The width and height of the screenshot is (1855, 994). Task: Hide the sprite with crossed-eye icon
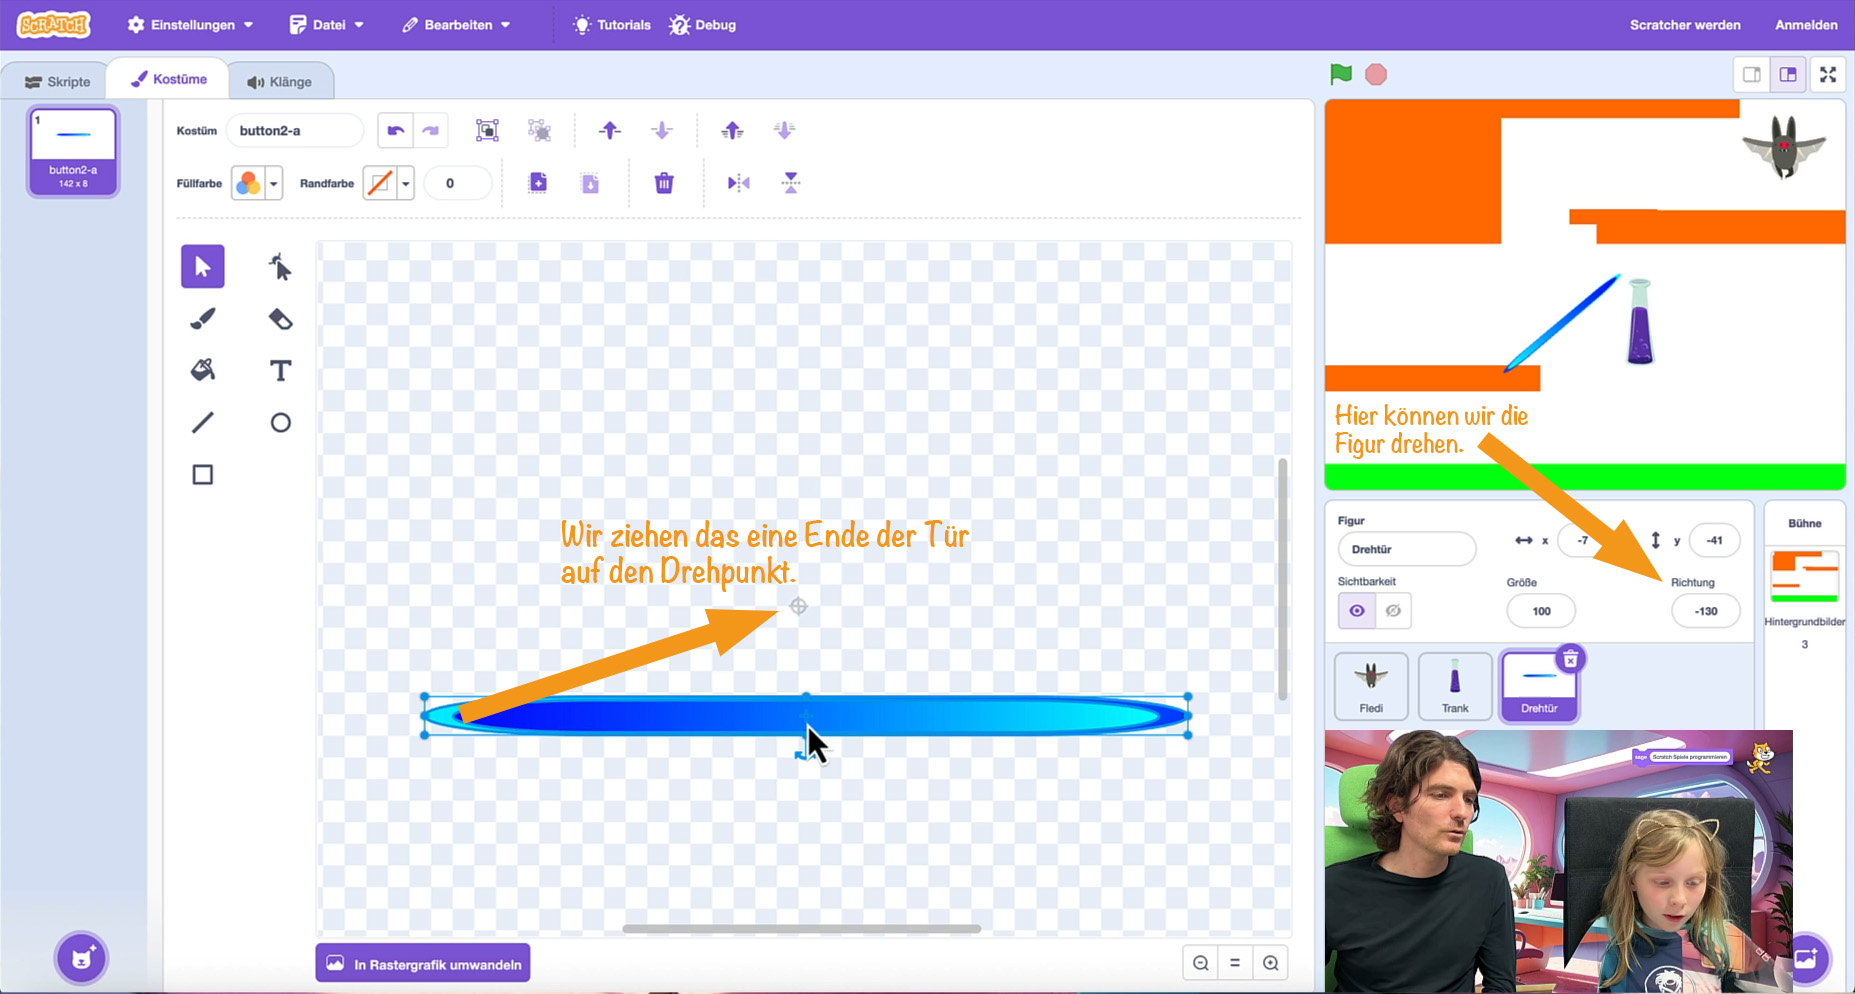tap(1393, 611)
